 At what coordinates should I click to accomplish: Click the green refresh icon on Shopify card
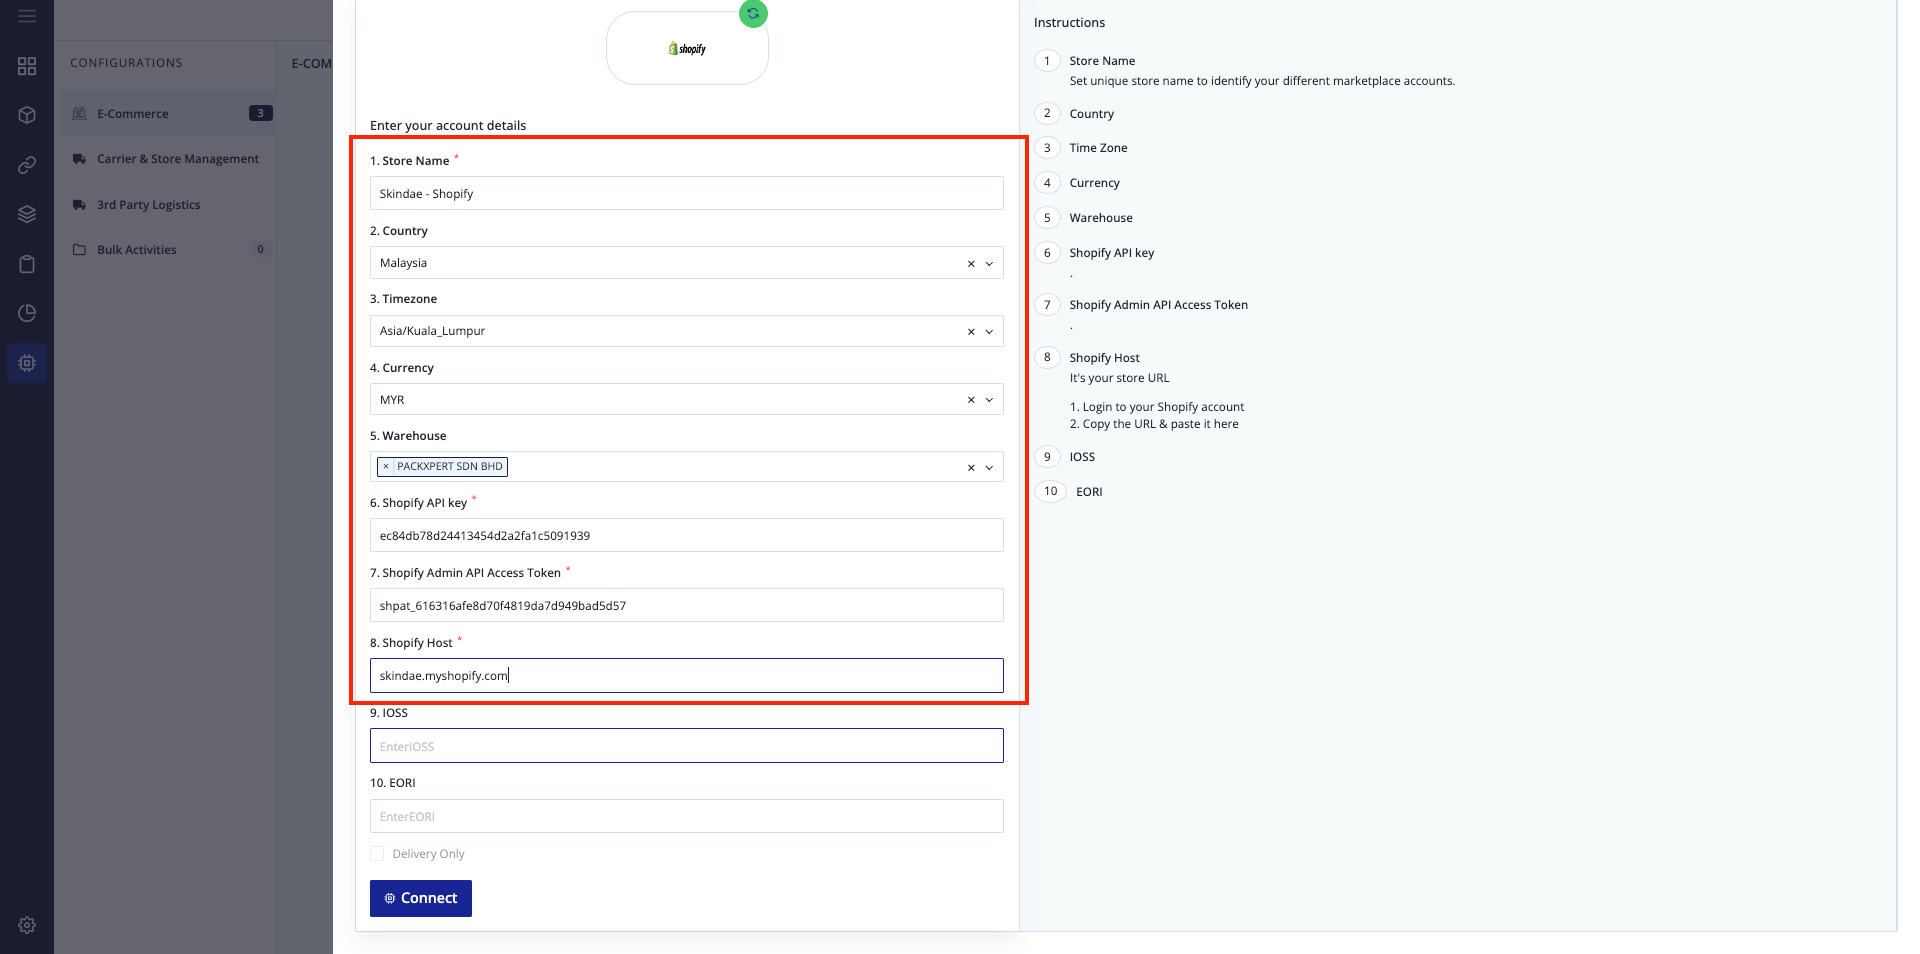coord(753,14)
